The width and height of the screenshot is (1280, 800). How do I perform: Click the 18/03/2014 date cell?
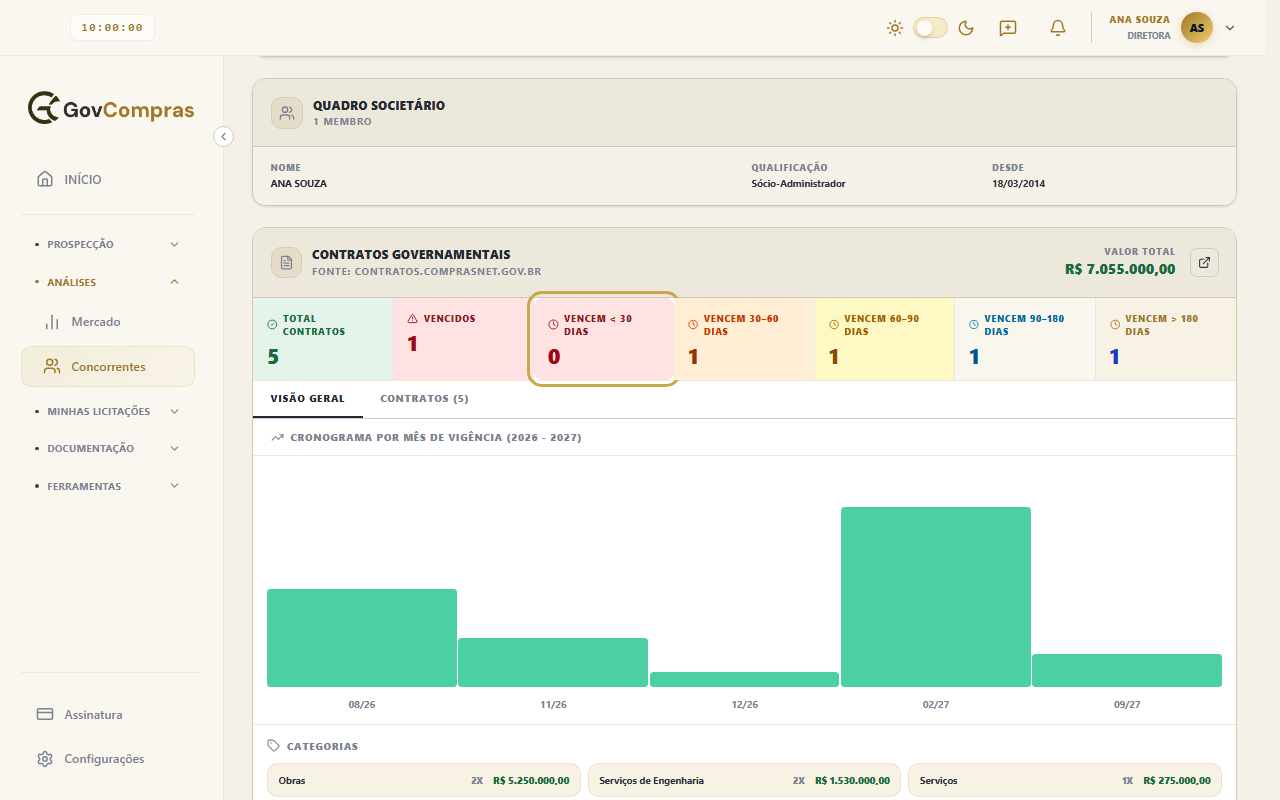point(1018,184)
